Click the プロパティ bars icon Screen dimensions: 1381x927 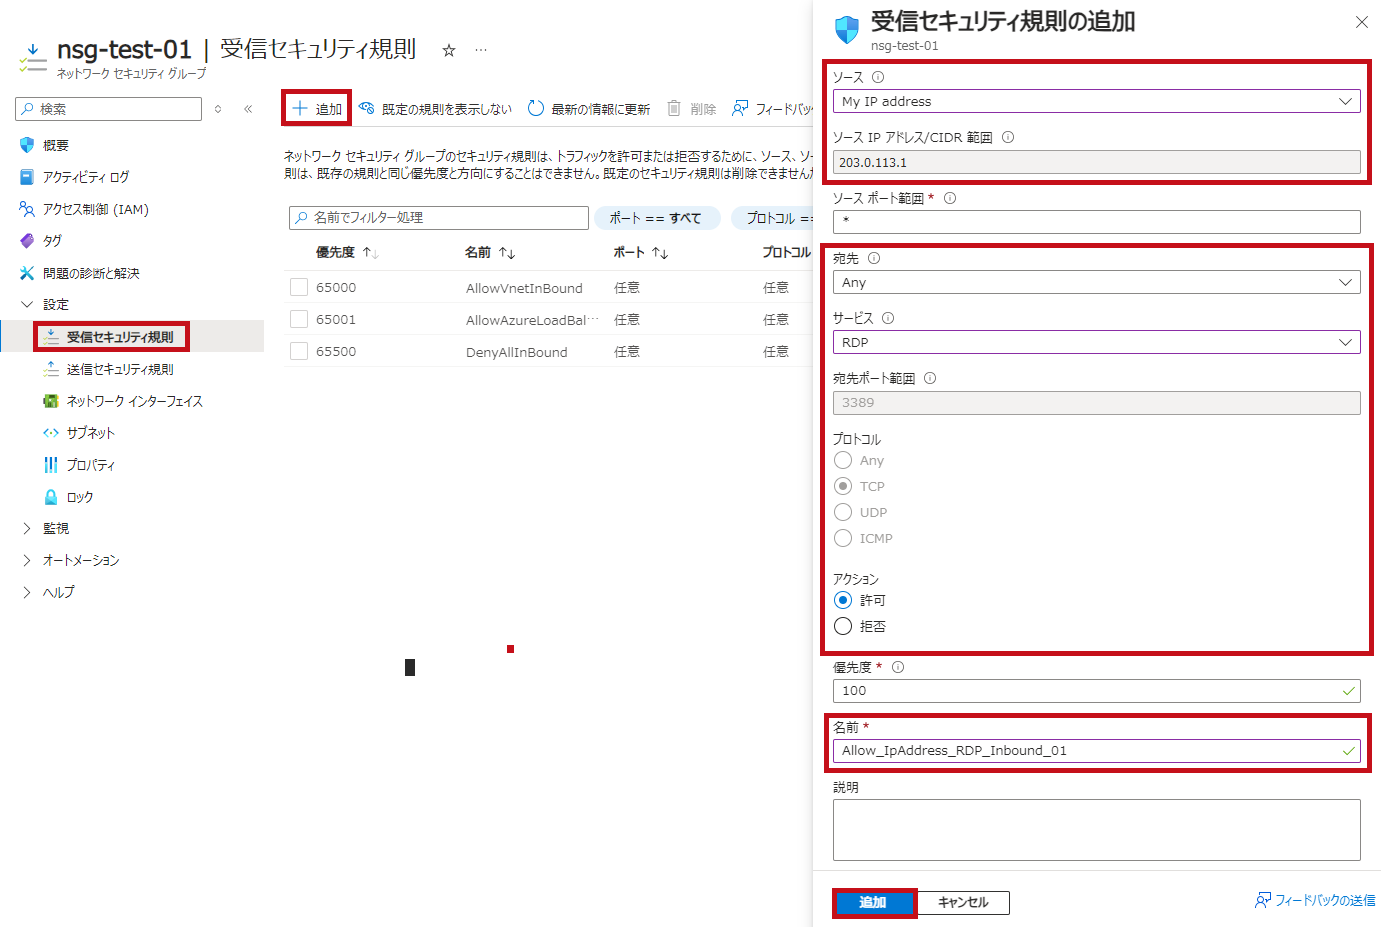[51, 465]
